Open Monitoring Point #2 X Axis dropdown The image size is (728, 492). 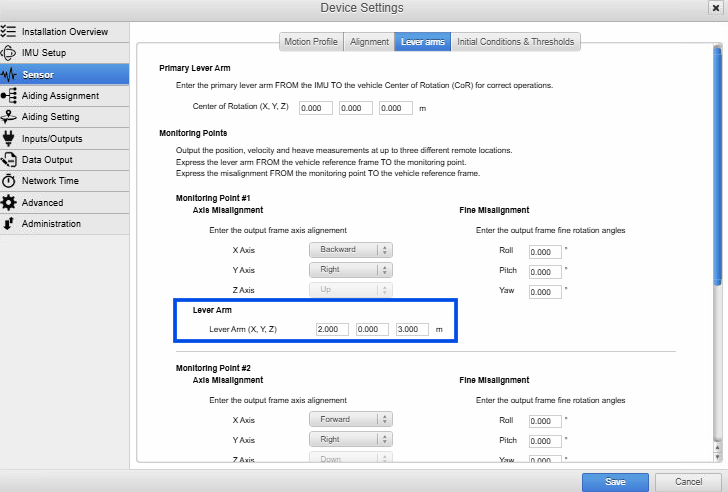(350, 420)
